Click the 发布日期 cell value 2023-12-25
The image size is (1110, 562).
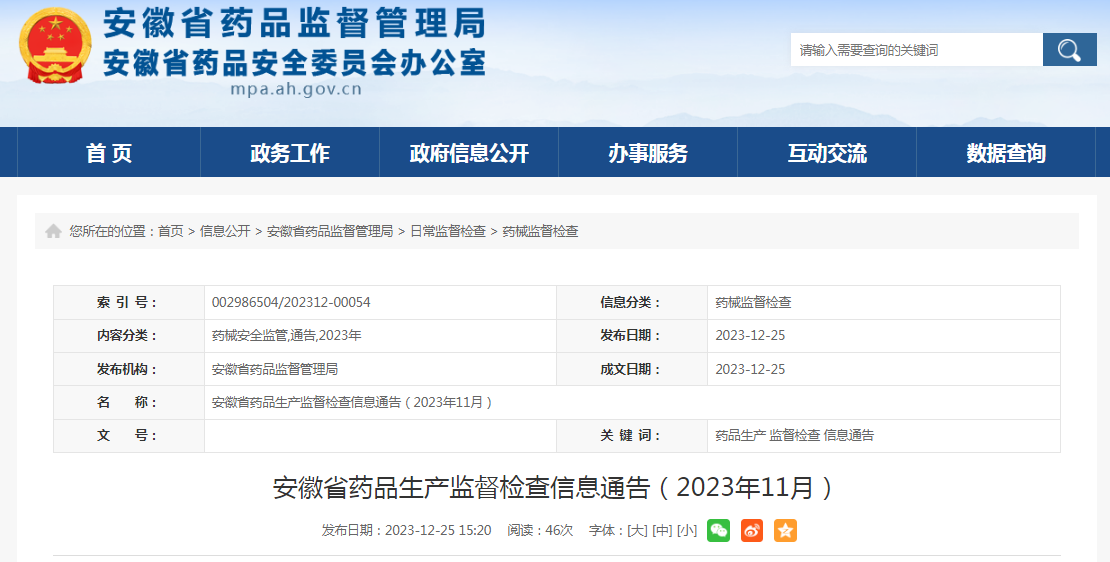pos(750,336)
